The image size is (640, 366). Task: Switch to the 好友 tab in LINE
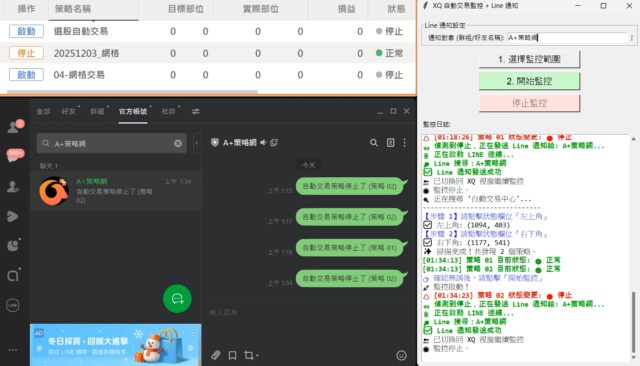(69, 111)
